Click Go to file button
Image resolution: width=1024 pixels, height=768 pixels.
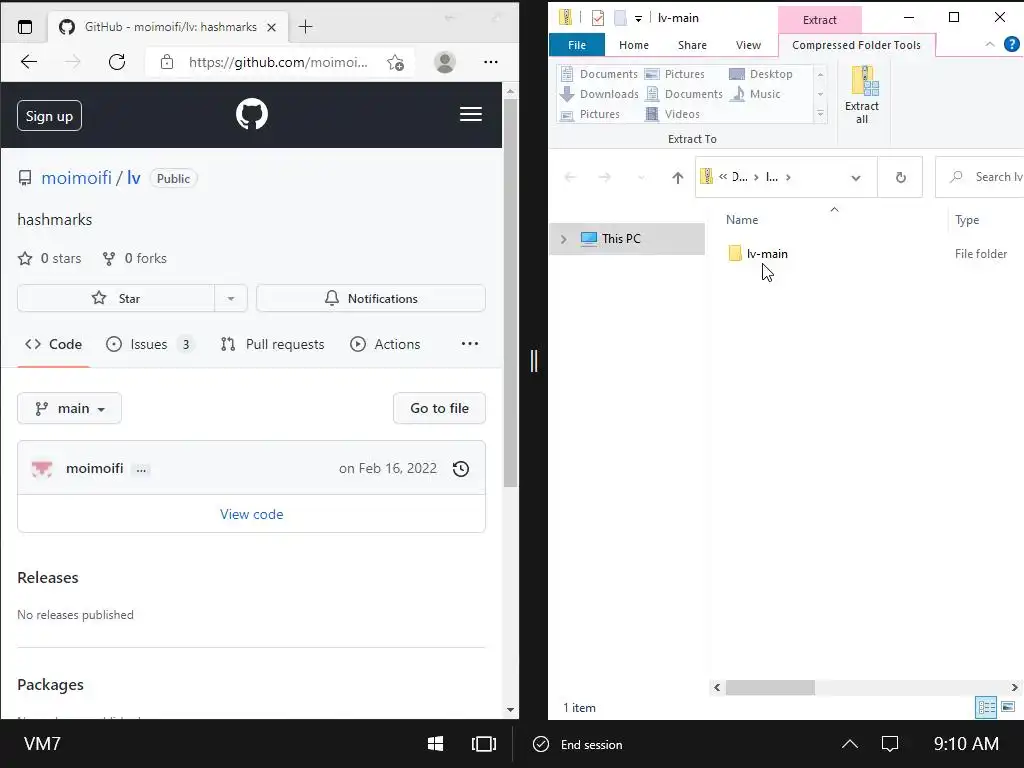click(439, 408)
